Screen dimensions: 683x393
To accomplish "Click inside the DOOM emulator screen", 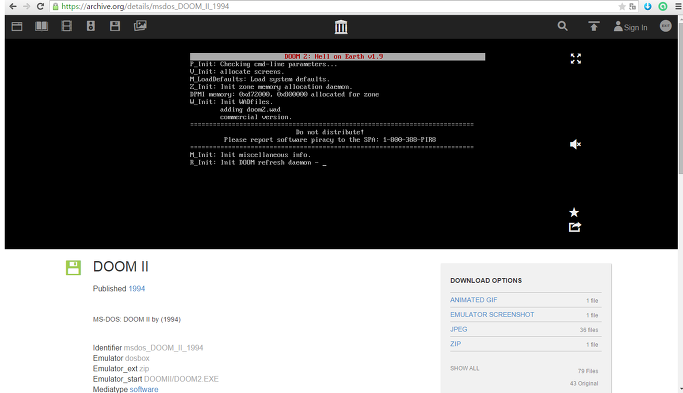I will [x=337, y=144].
